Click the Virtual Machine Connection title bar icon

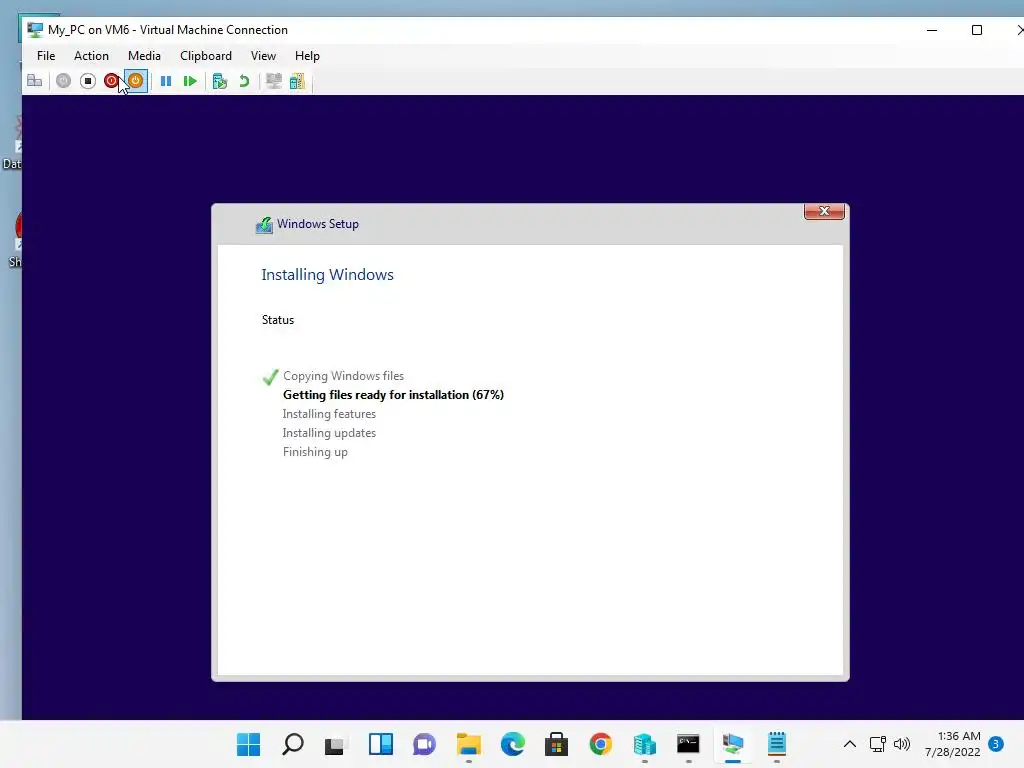pyautogui.click(x=35, y=30)
